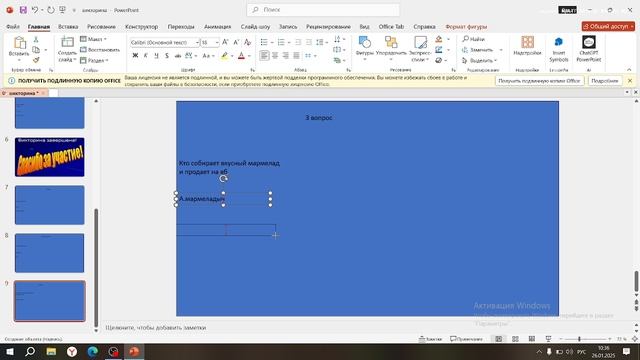The image size is (640, 360).
Task: Collapse the ribbon chevron
Action: (629, 70)
